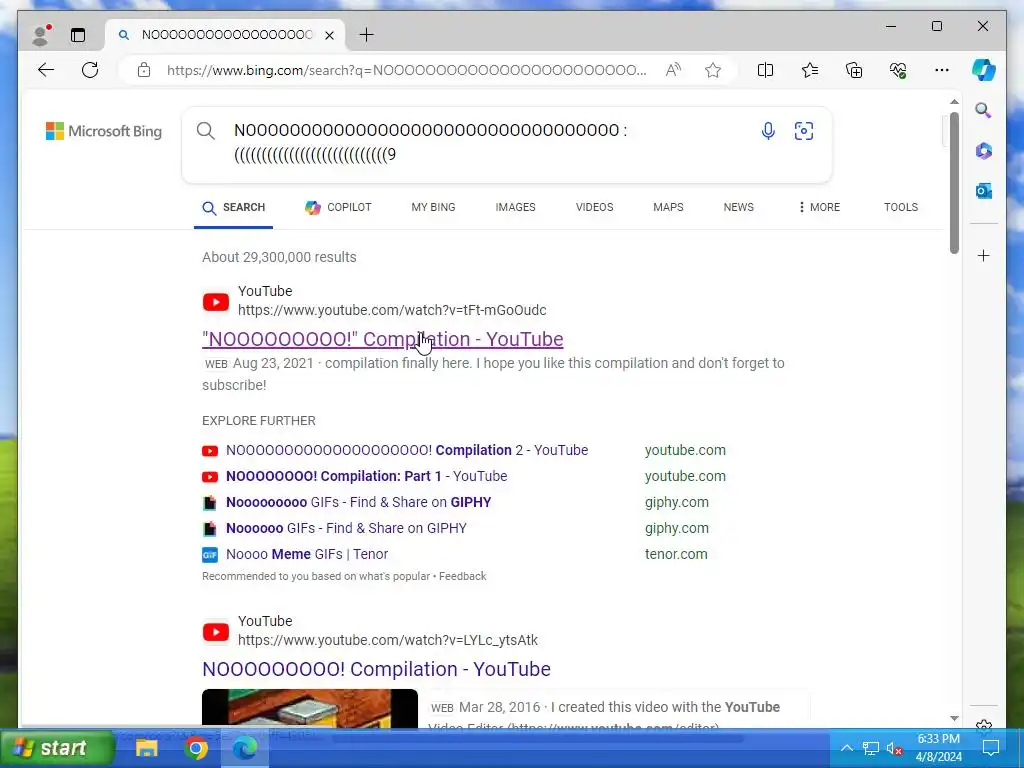The image size is (1024, 768).
Task: Open "NOOOOOOOOO!" Compilation - YouTube result
Action: [383, 340]
